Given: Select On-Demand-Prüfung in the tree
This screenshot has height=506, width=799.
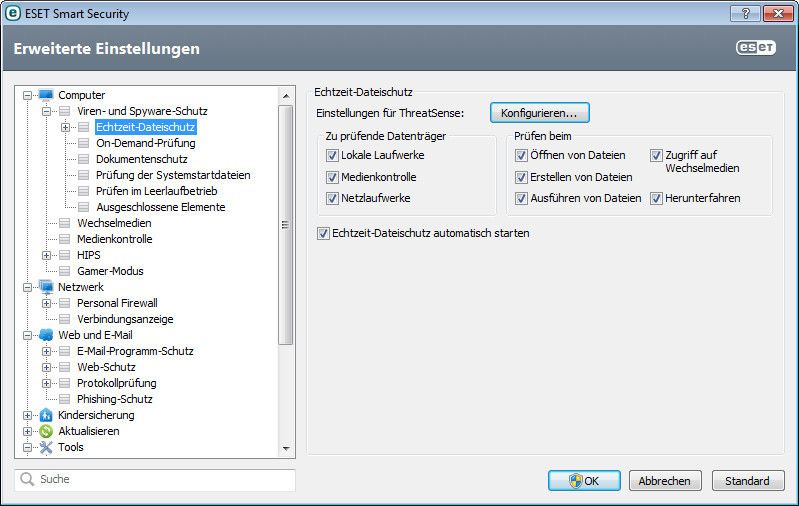Looking at the screenshot, I should [146, 143].
